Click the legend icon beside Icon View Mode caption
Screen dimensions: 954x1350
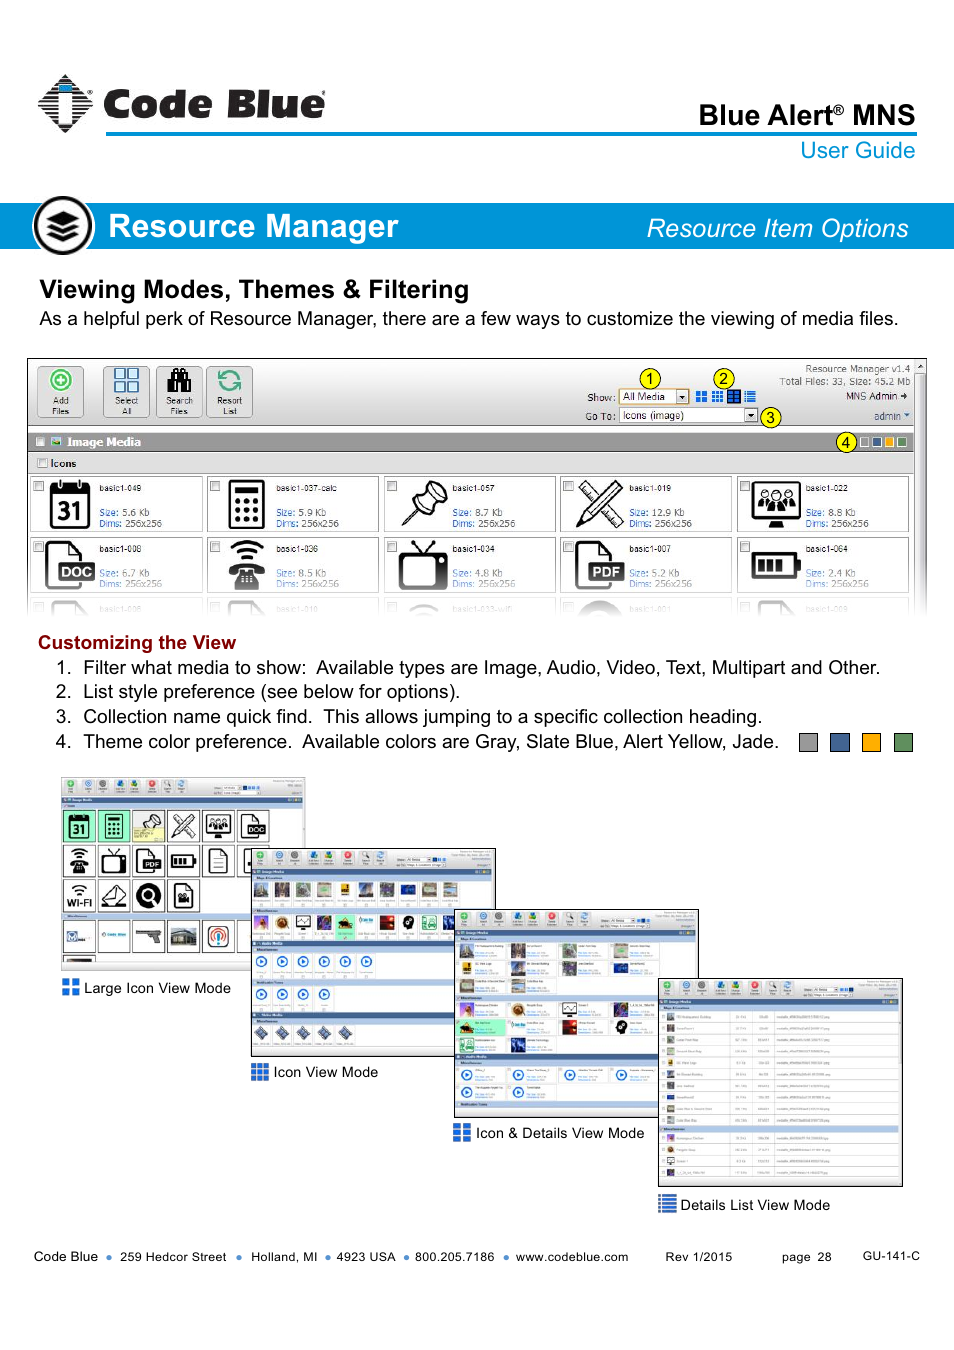coord(260,1072)
